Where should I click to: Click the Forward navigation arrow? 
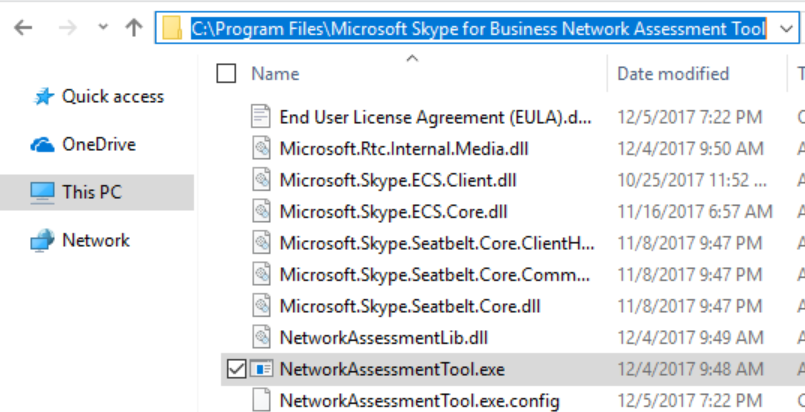pyautogui.click(x=67, y=28)
